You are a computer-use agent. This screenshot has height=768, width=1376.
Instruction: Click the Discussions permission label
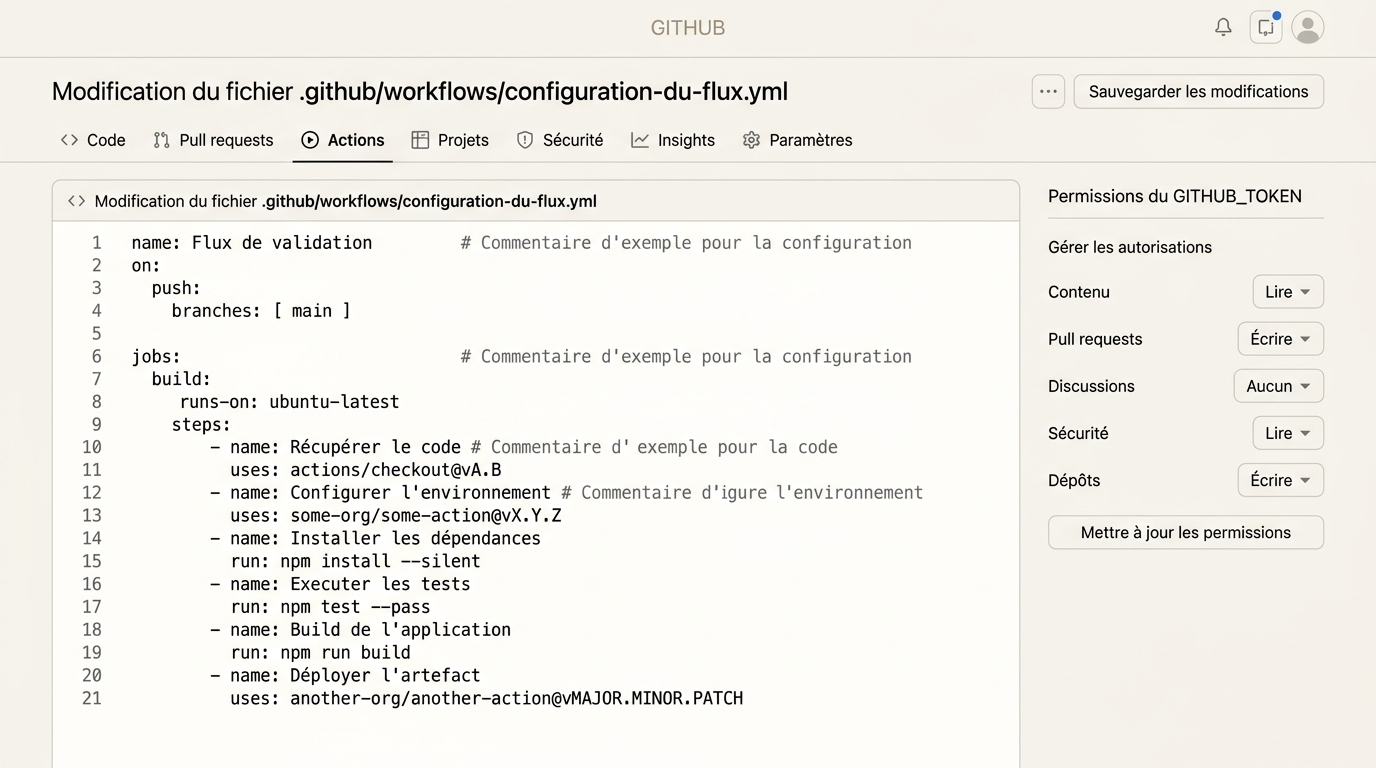pyautogui.click(x=1091, y=386)
